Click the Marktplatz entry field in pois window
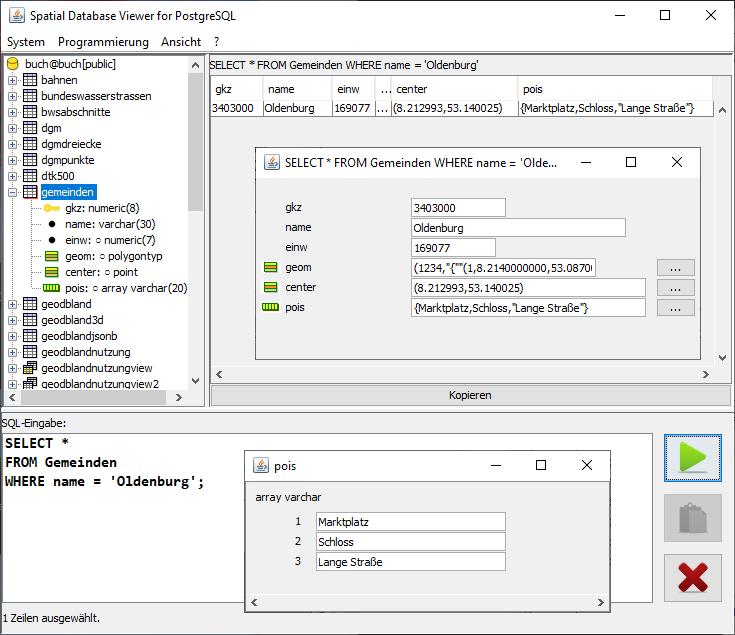The width and height of the screenshot is (735, 635). [x=411, y=522]
